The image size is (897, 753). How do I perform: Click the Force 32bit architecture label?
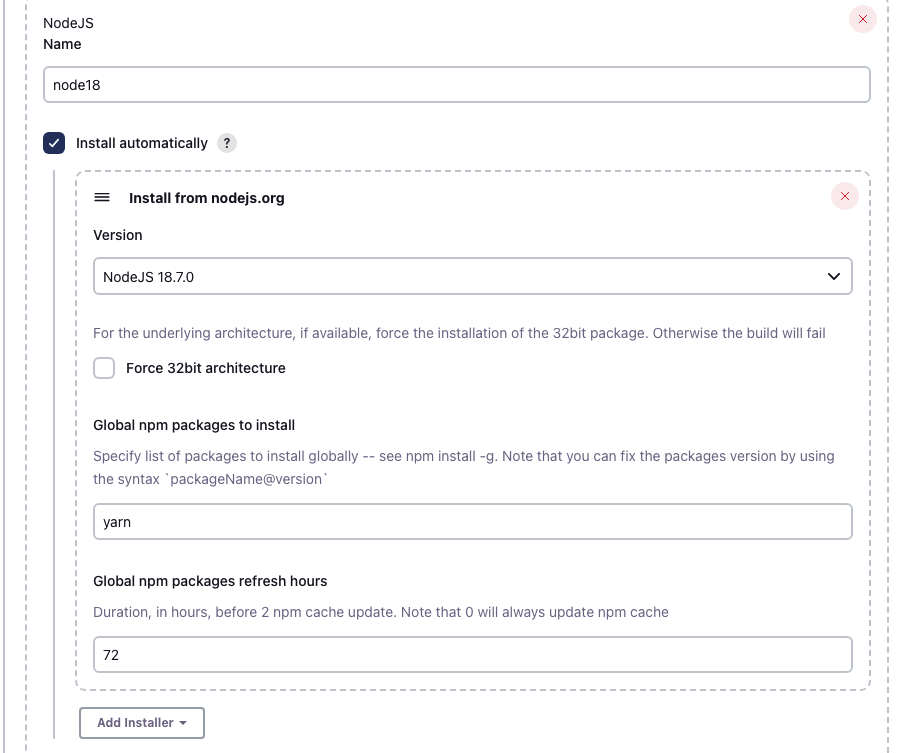(x=206, y=368)
